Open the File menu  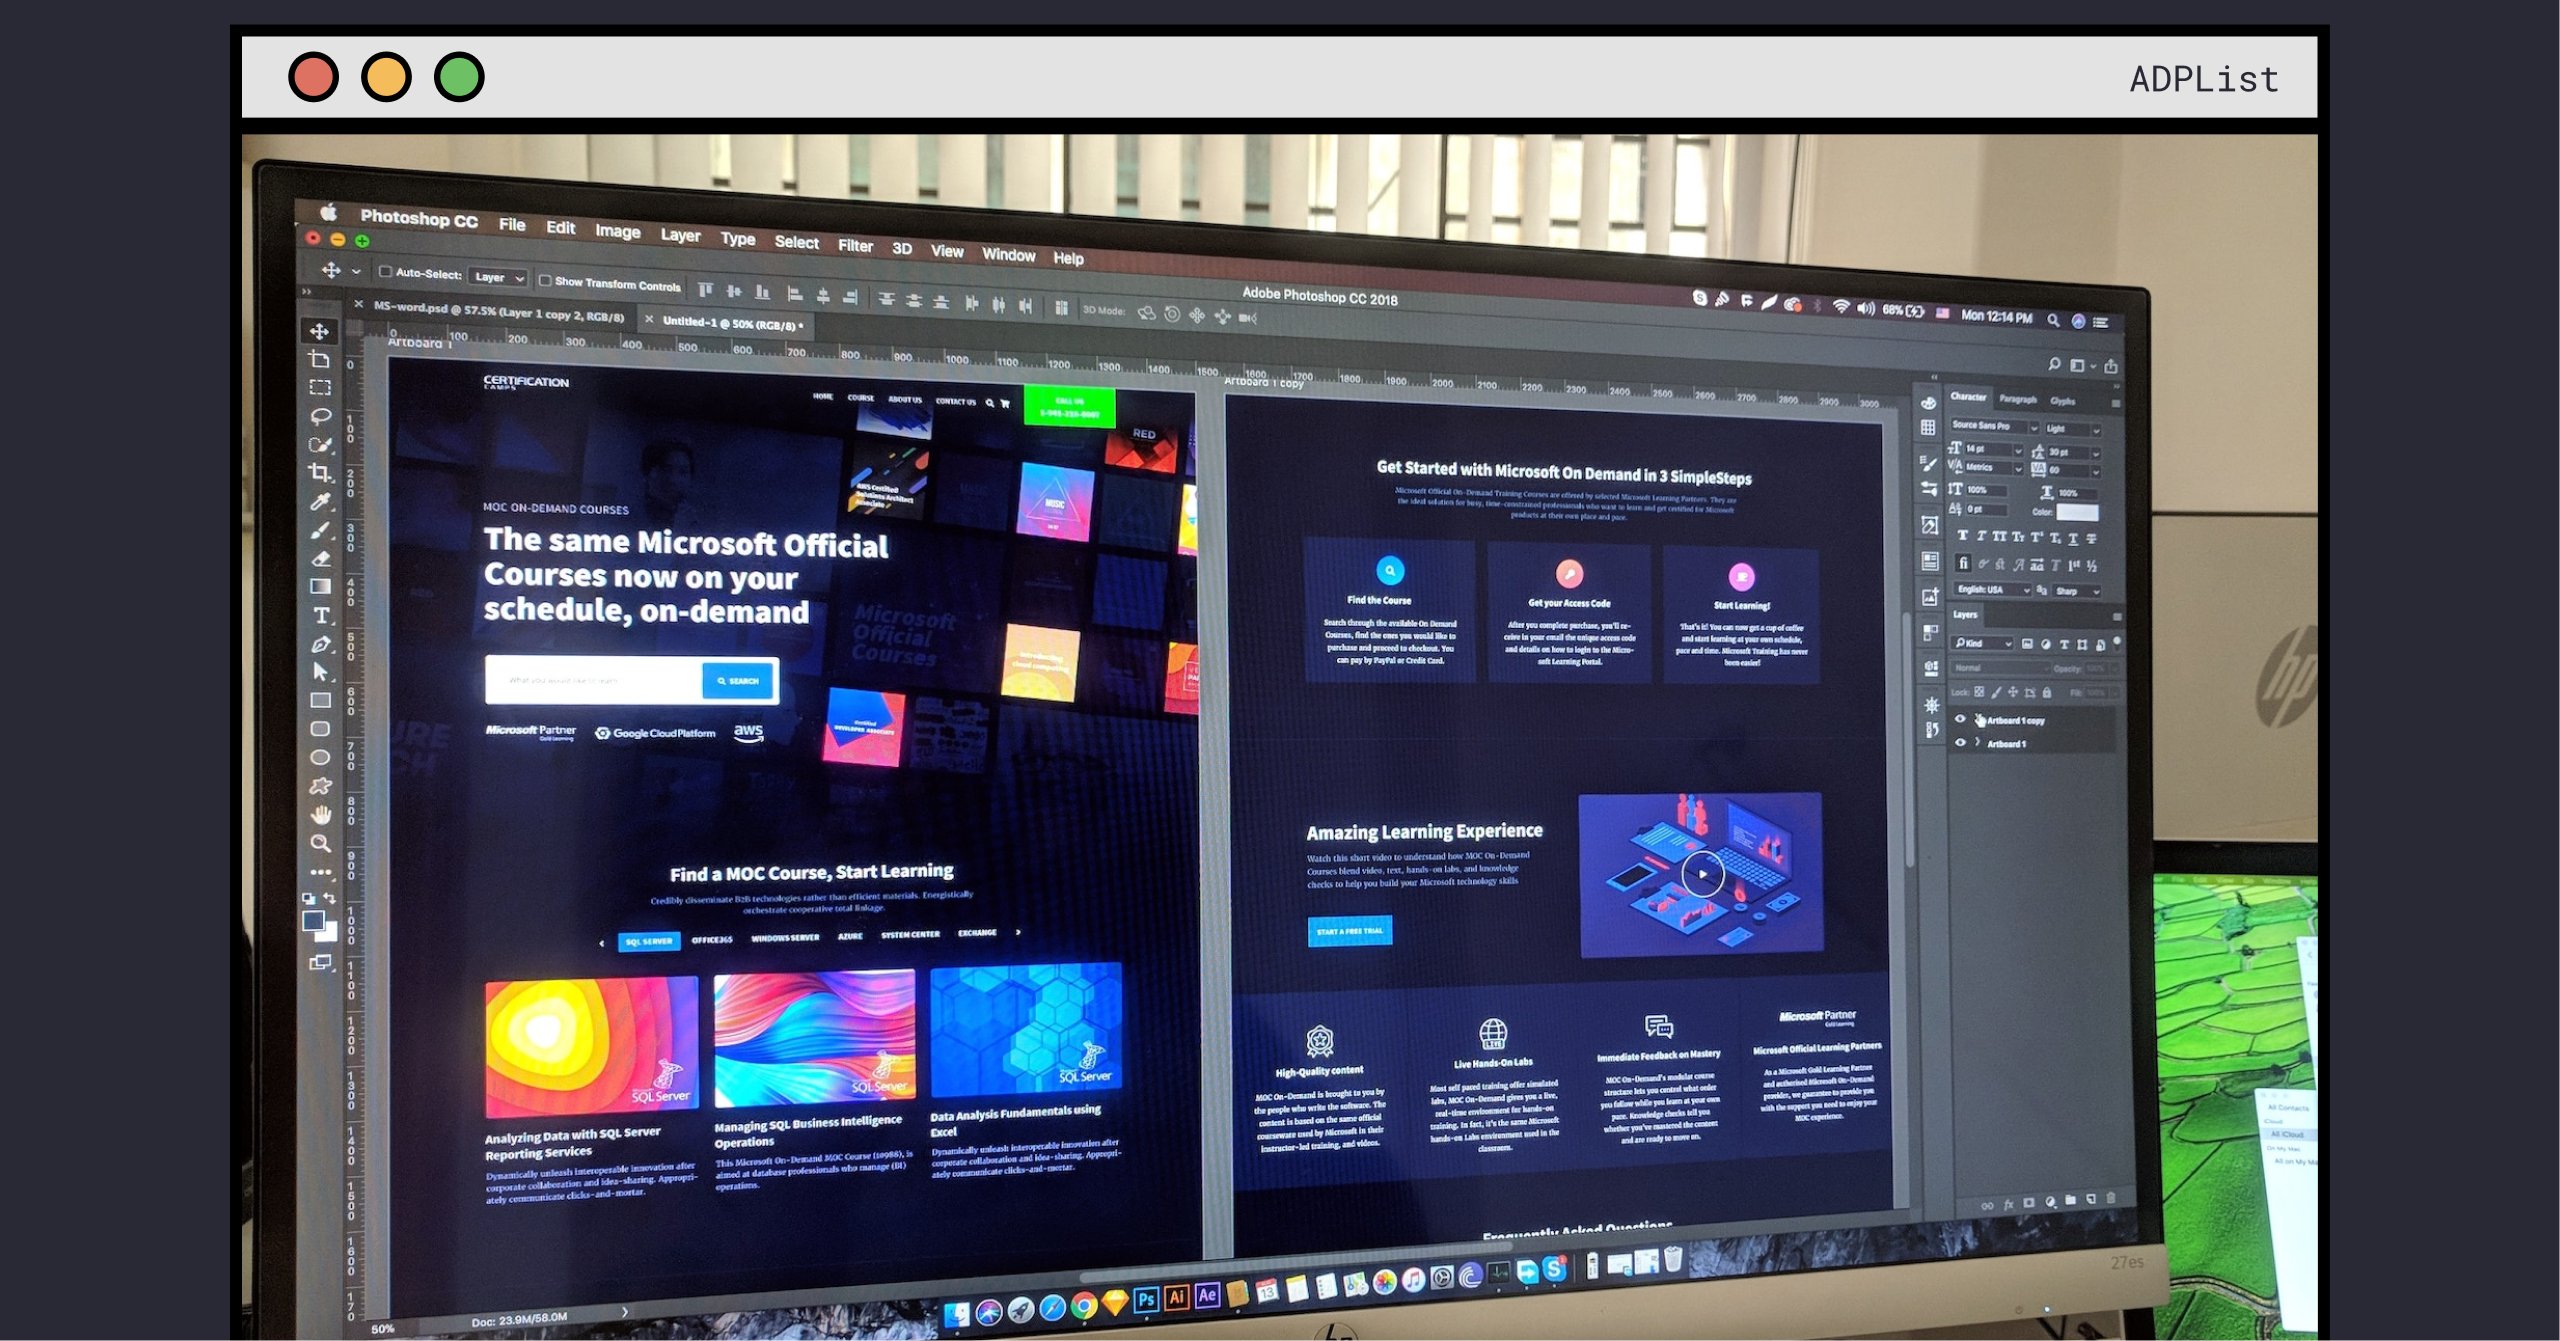(512, 224)
